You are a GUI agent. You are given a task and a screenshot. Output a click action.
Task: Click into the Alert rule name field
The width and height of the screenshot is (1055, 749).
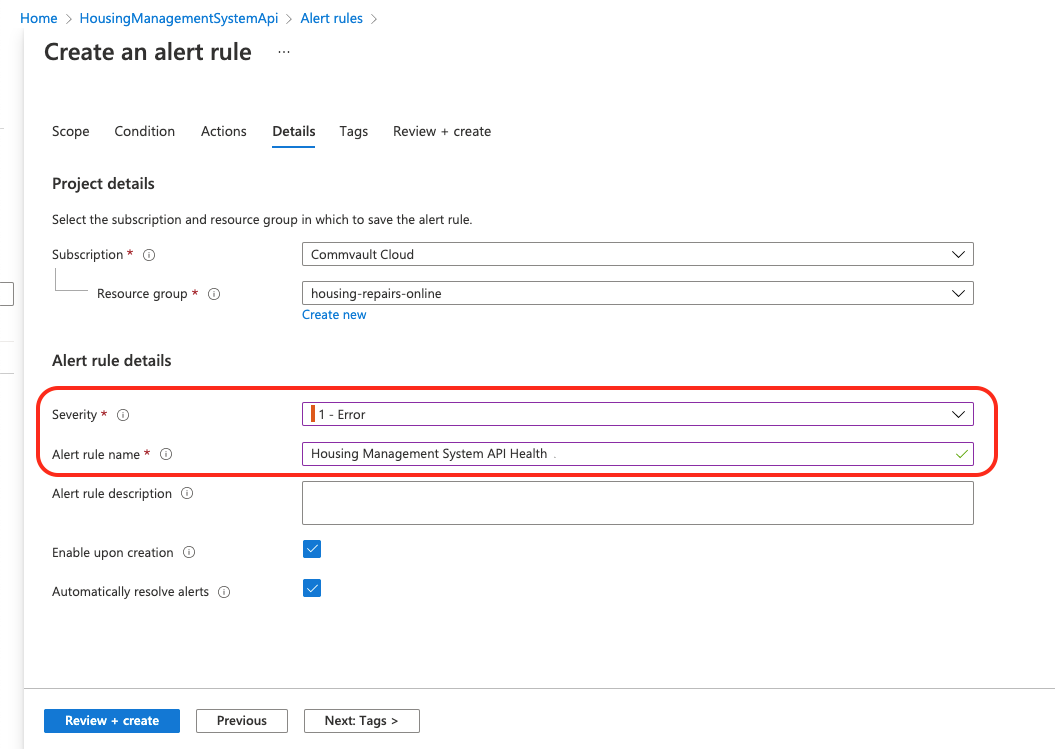pyautogui.click(x=638, y=454)
